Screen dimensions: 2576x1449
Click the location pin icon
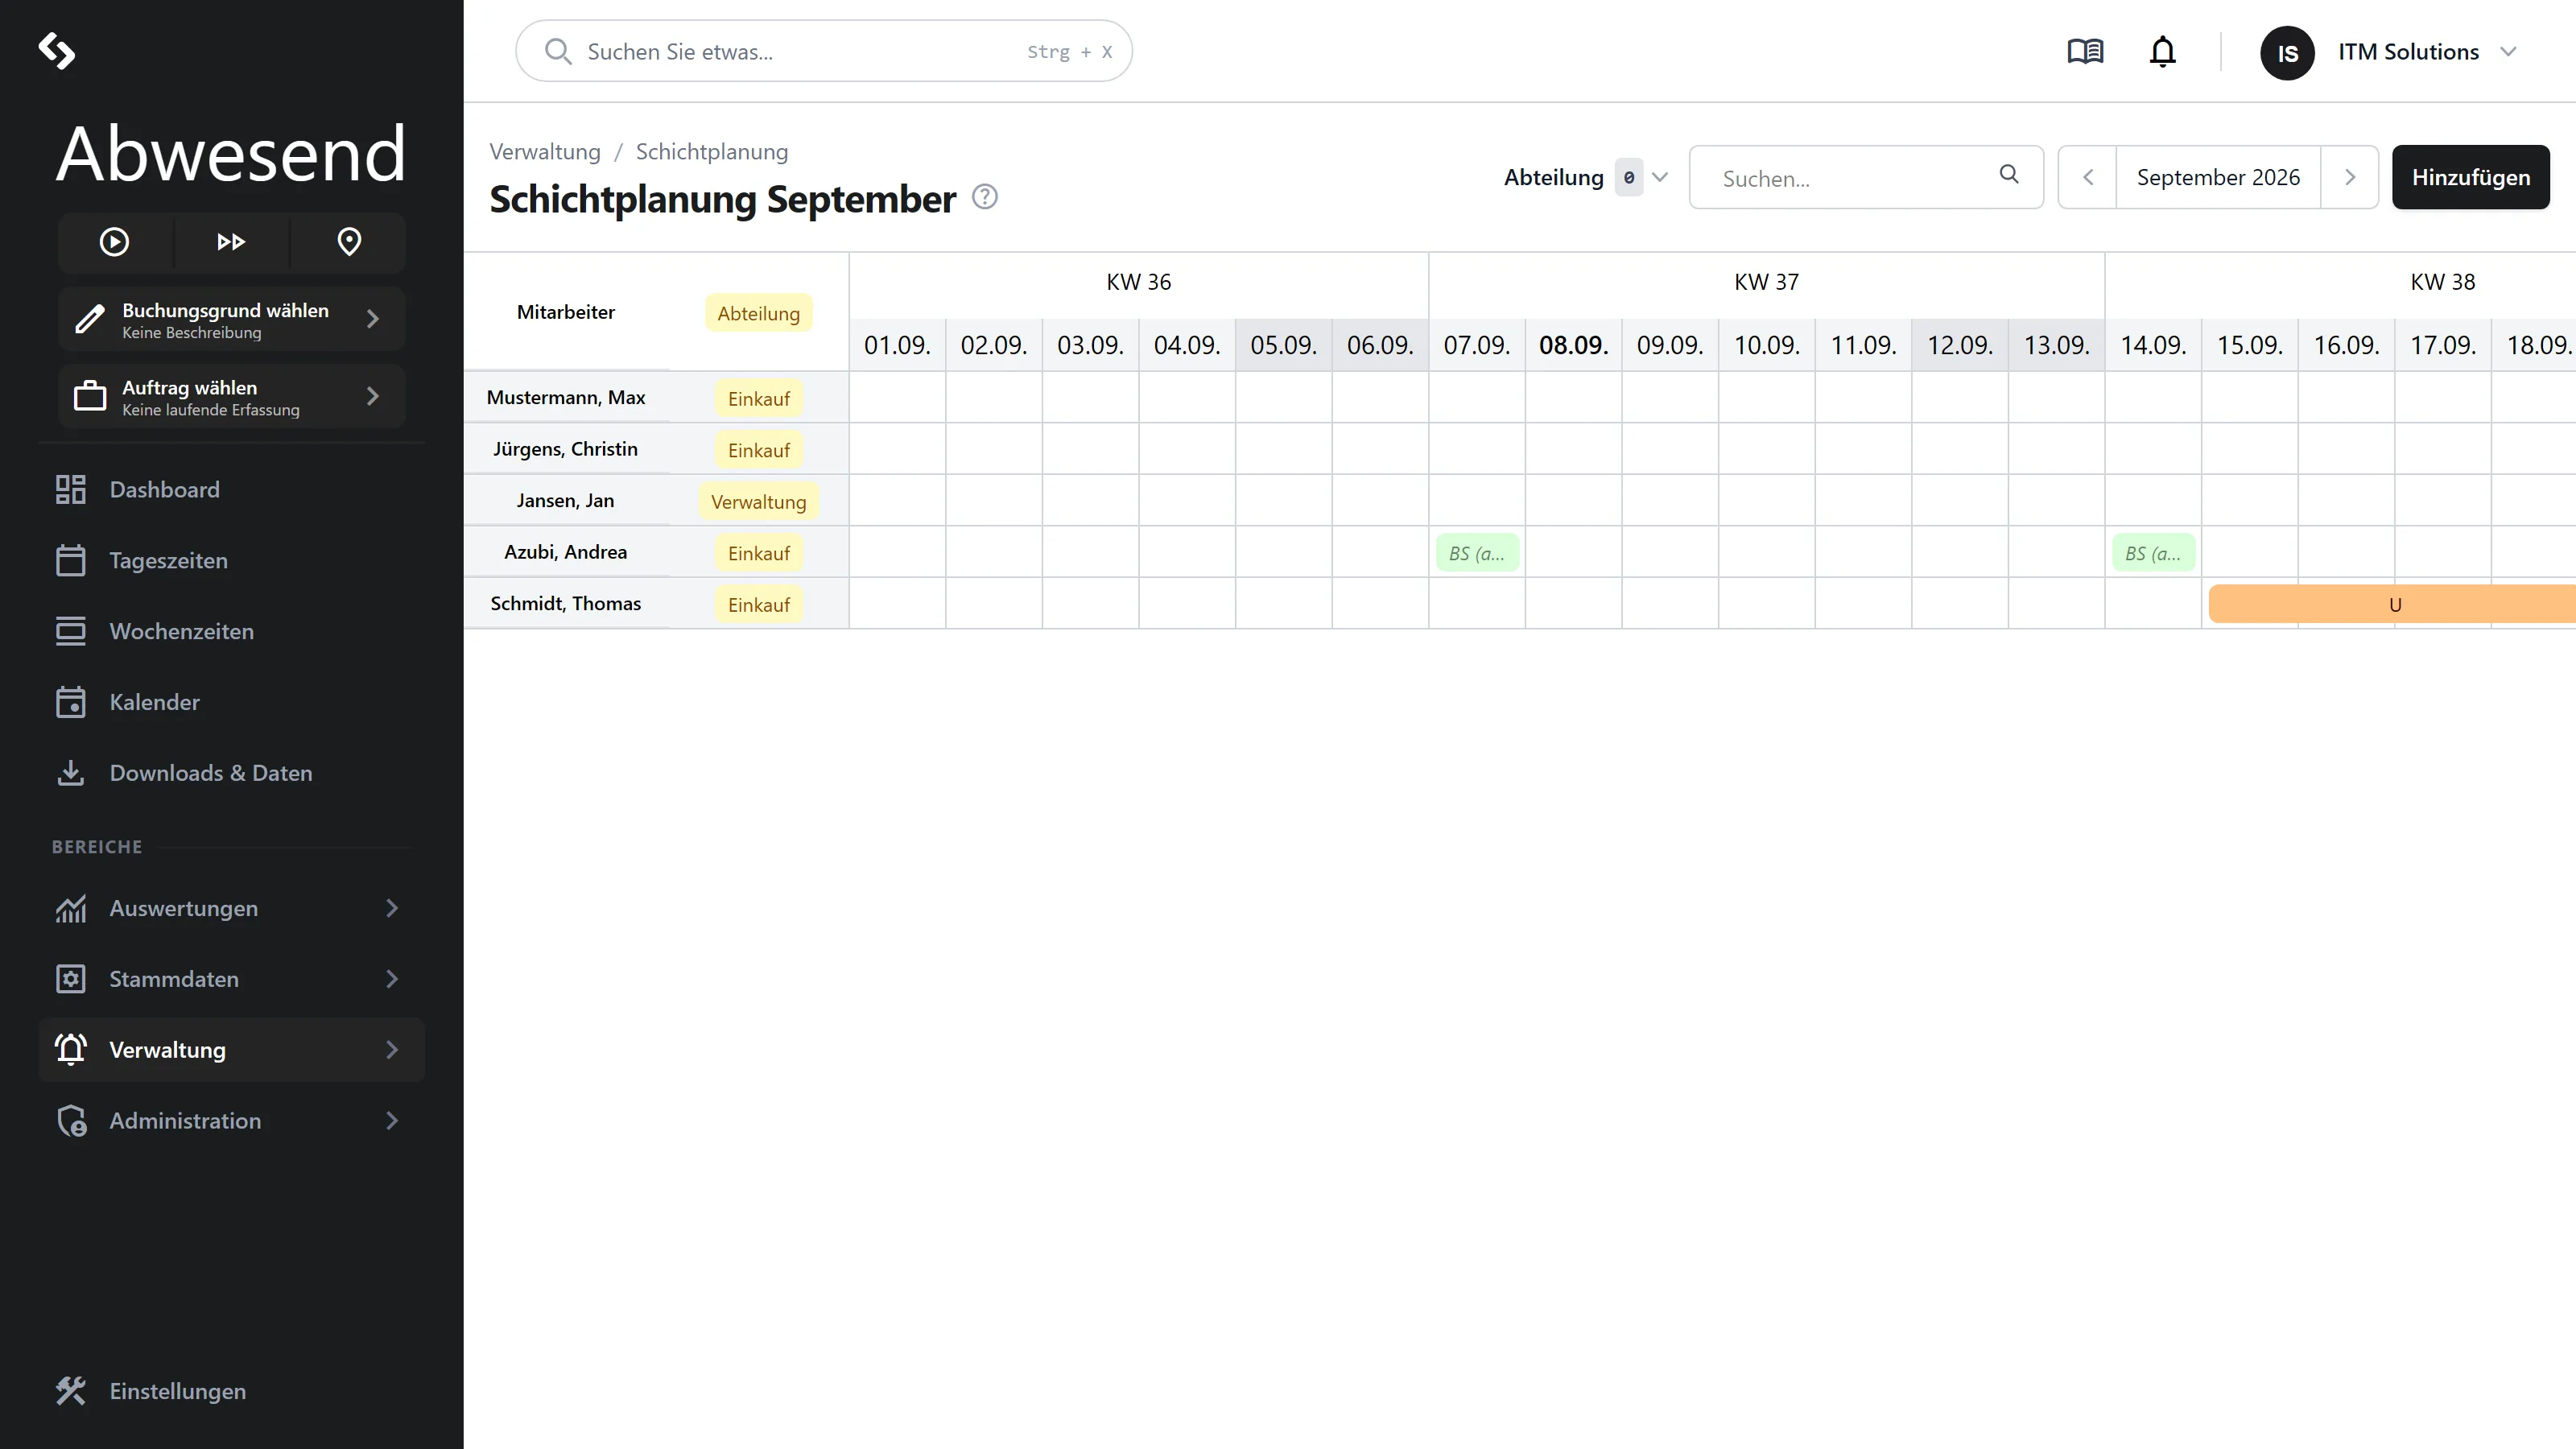349,242
